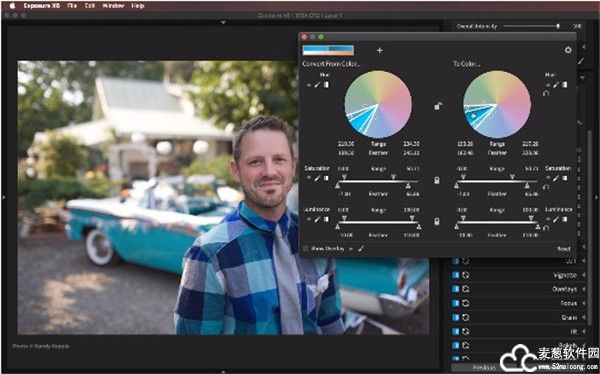
Task: Expand the Focus panel arrow
Action: (584, 303)
